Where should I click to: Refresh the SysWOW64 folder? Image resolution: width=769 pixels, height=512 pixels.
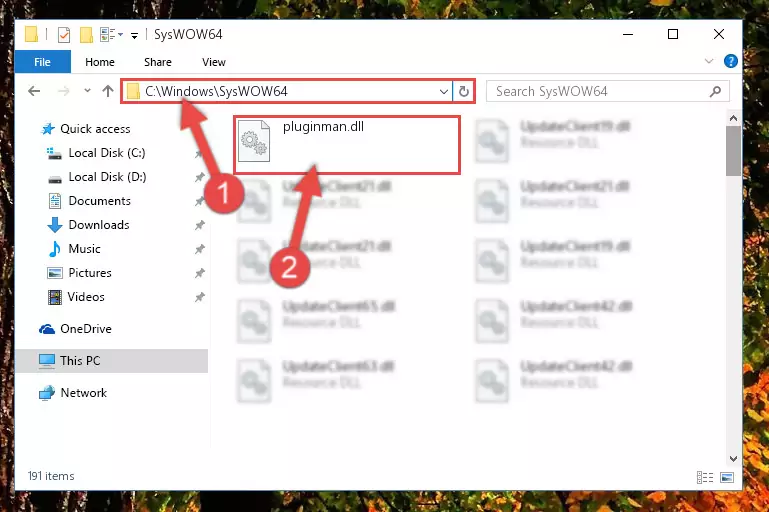(463, 91)
